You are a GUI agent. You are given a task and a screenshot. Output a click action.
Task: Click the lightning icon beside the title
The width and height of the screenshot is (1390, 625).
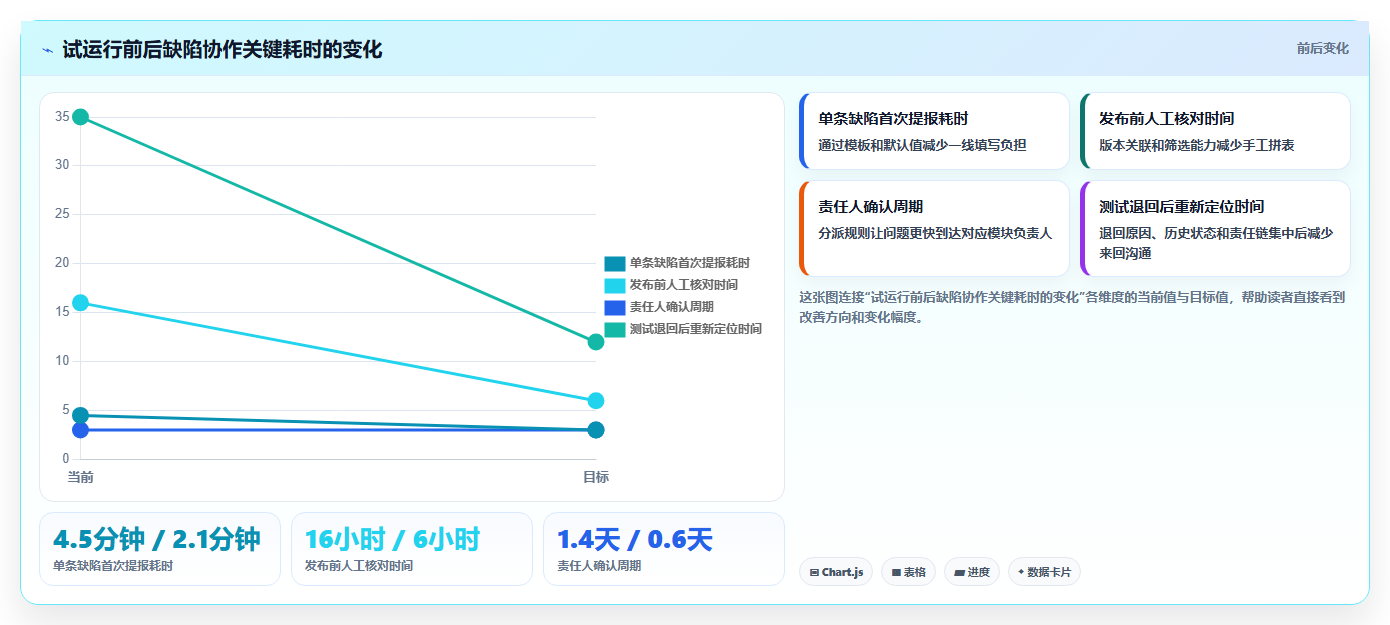tap(48, 50)
